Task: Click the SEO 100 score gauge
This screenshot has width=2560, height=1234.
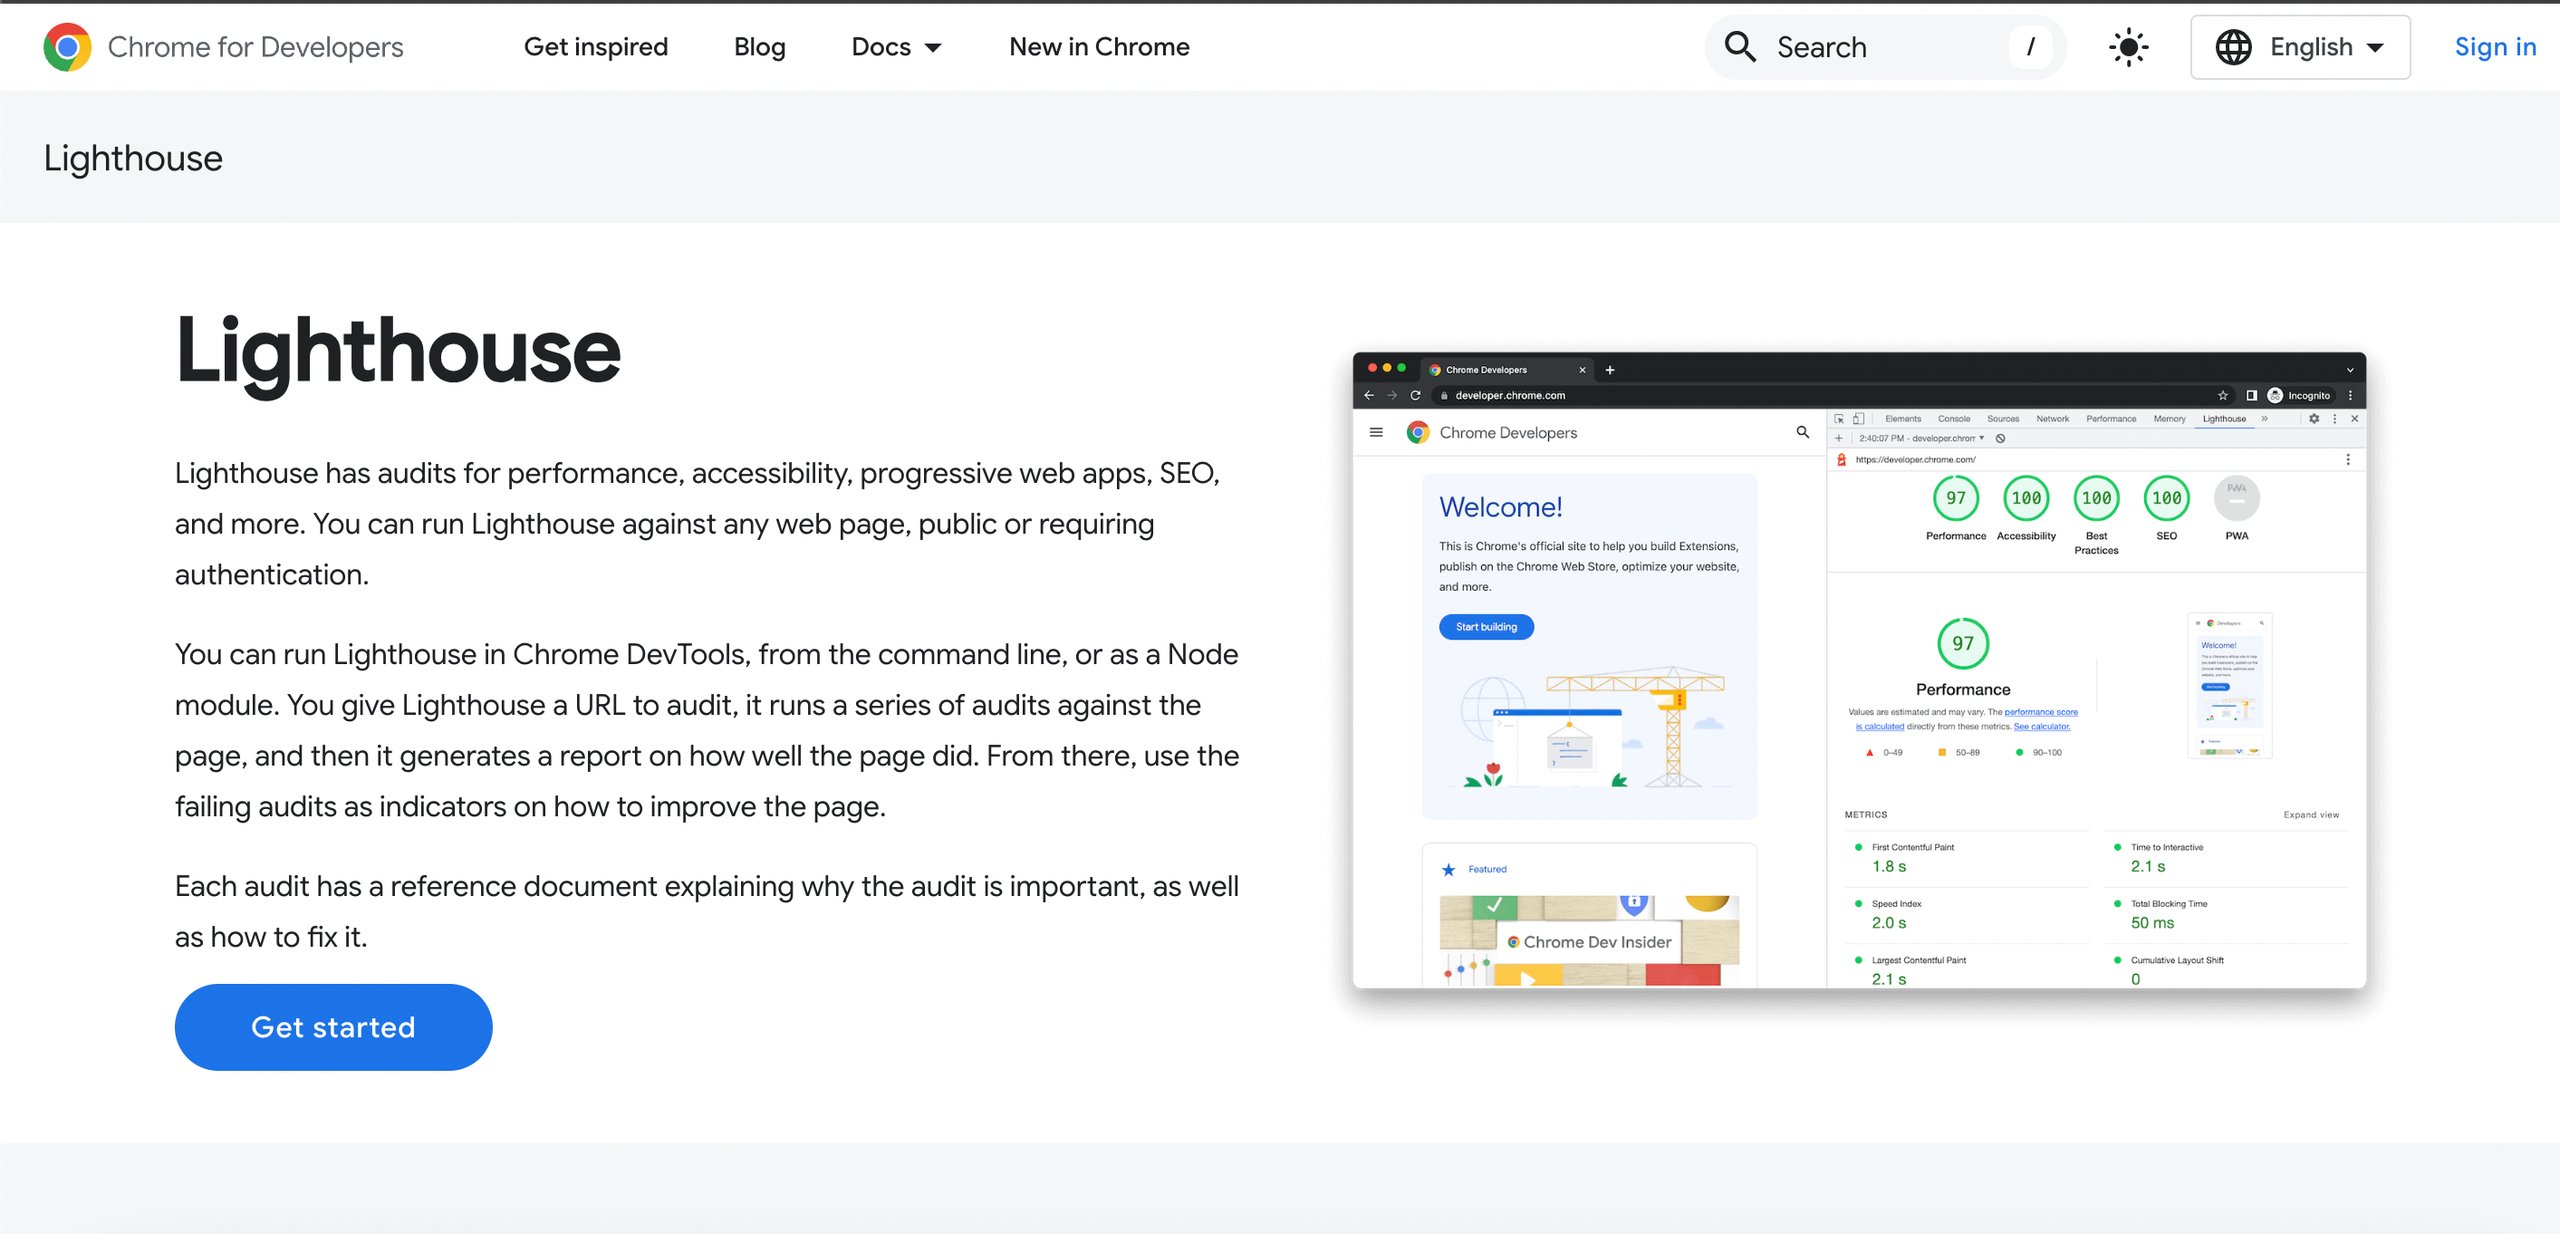Action: click(x=2166, y=498)
